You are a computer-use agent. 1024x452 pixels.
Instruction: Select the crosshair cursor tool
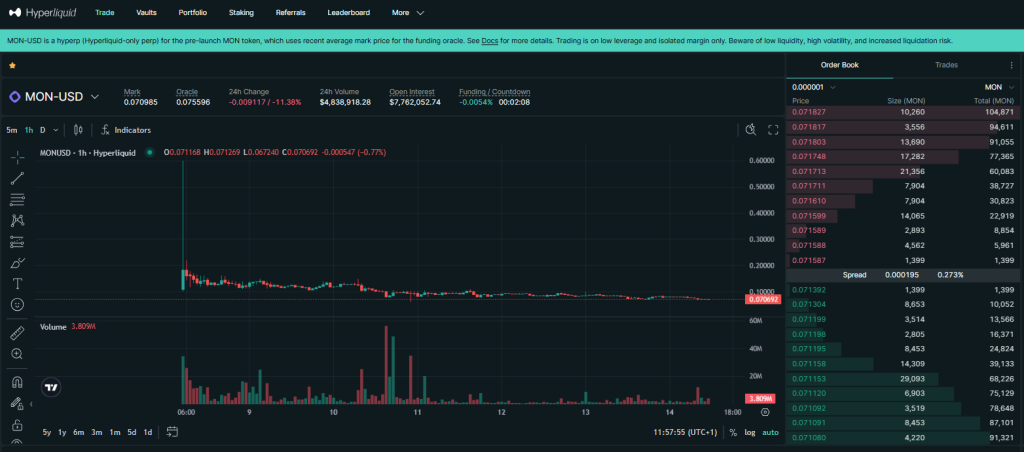click(x=17, y=157)
